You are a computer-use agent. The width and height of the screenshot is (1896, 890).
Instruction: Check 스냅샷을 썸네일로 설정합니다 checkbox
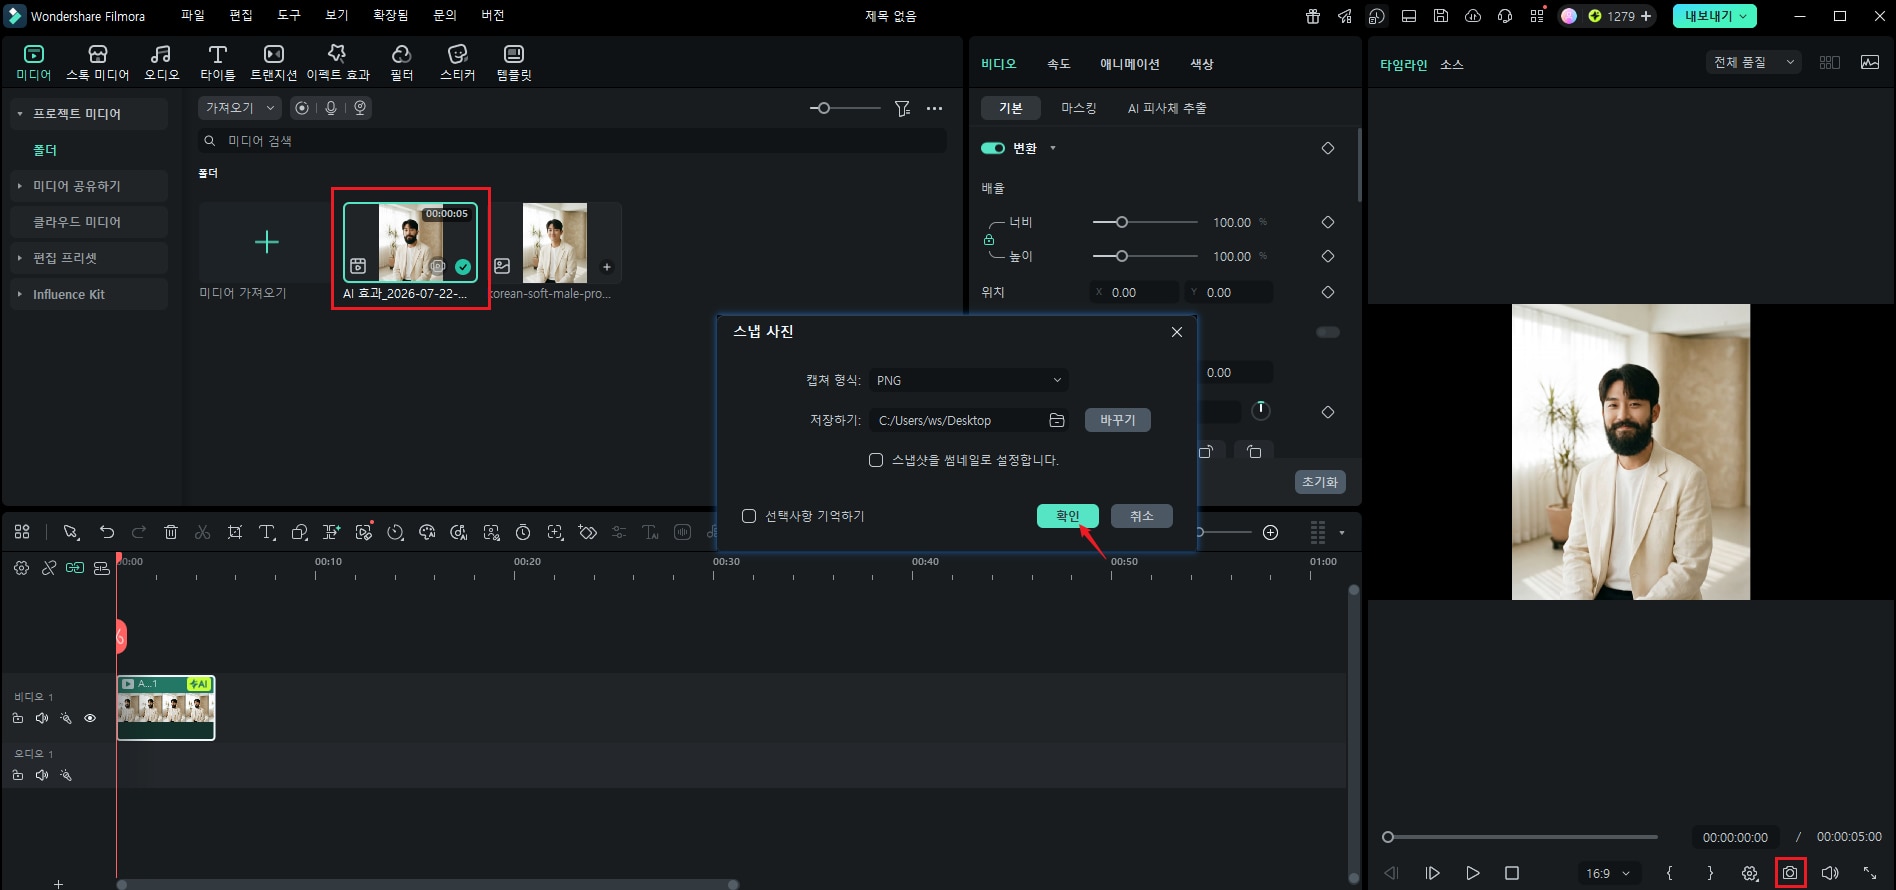click(x=876, y=460)
